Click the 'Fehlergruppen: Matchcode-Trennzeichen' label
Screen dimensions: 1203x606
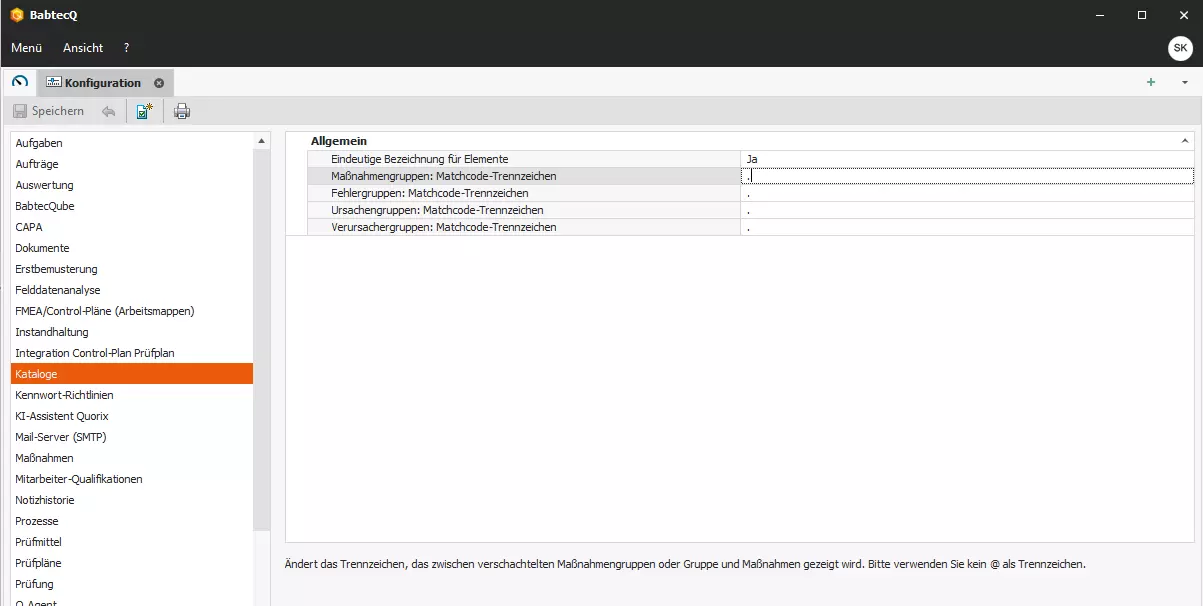[430, 193]
